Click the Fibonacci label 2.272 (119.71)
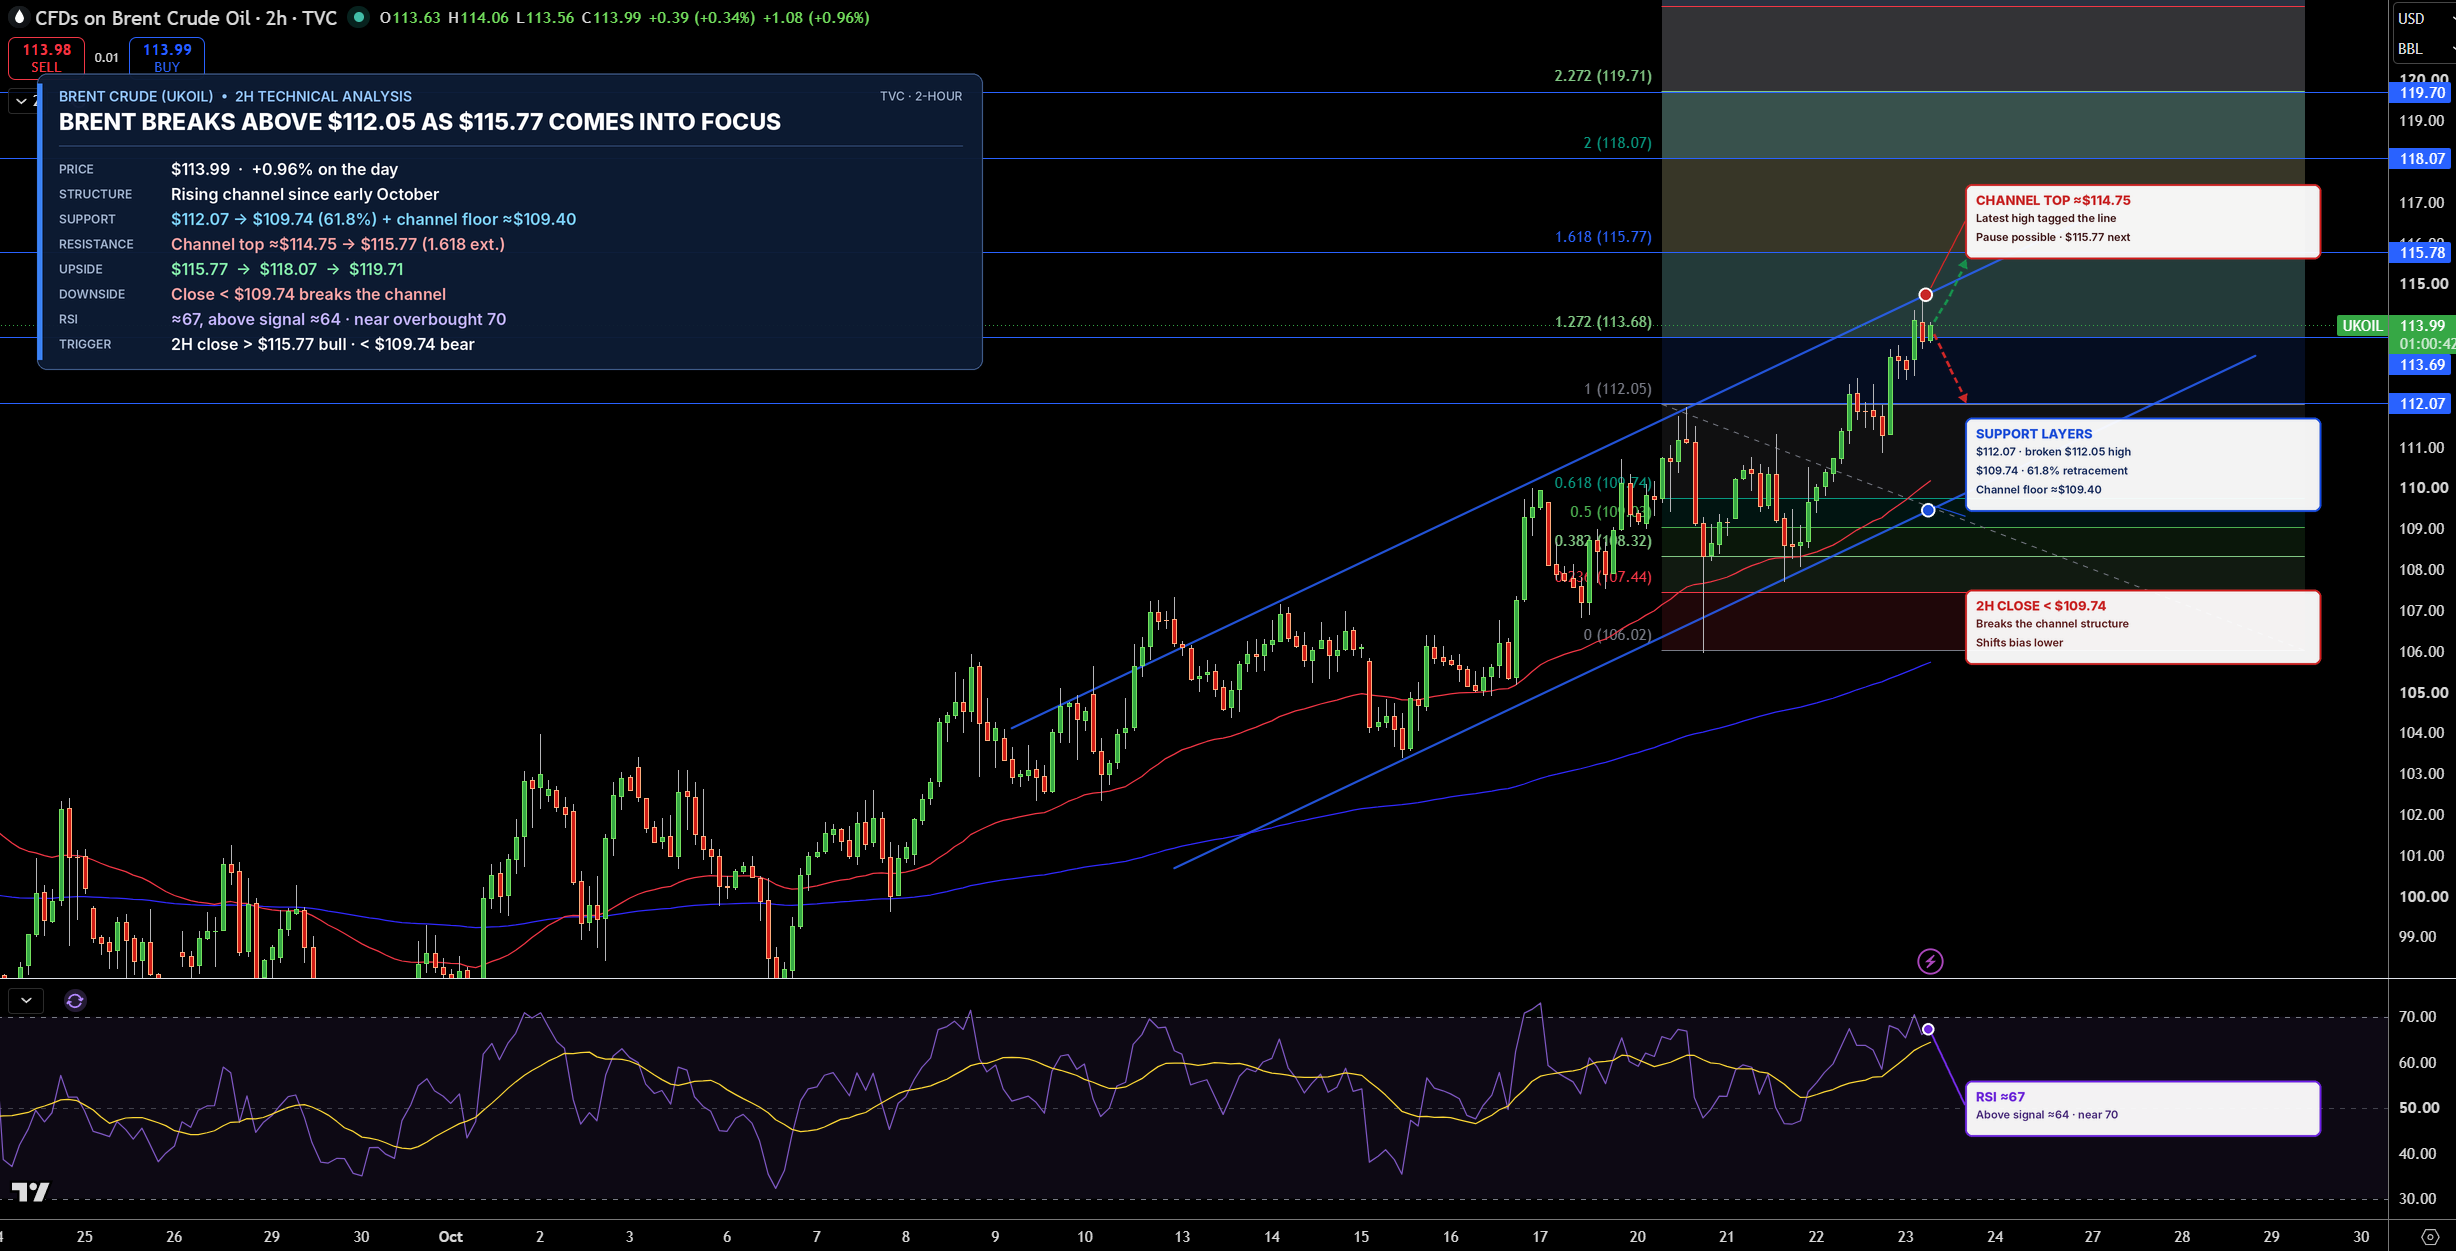The image size is (2456, 1251). (x=1603, y=76)
